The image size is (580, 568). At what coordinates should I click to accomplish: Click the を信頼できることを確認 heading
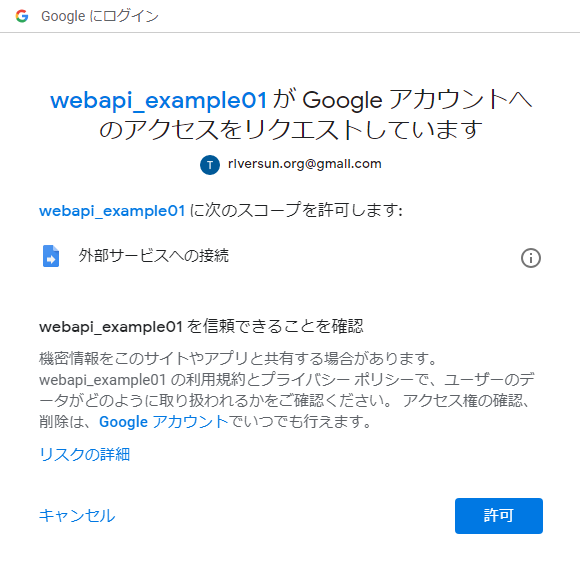pos(275,327)
